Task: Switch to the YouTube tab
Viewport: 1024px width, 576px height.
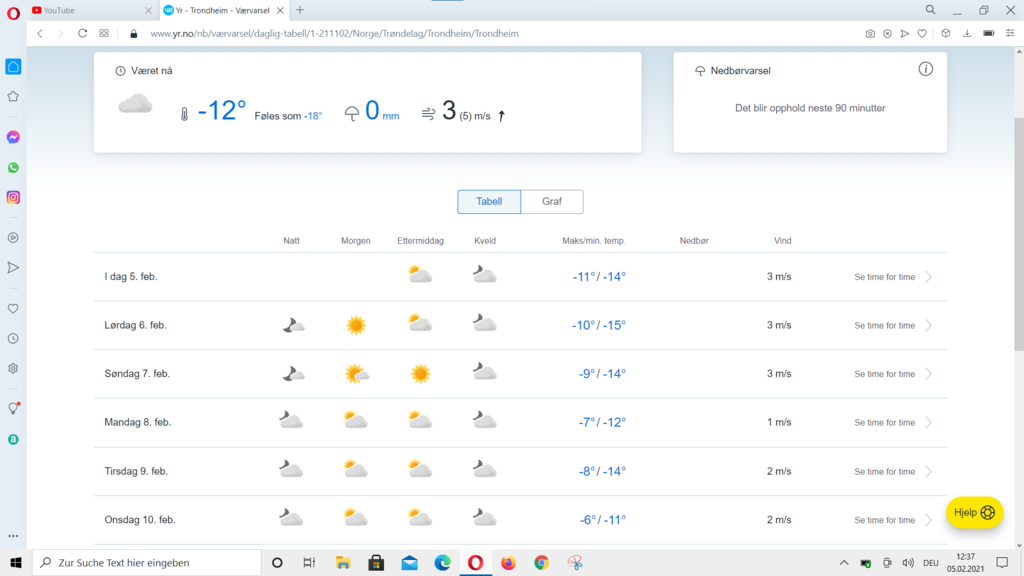Action: [x=91, y=10]
